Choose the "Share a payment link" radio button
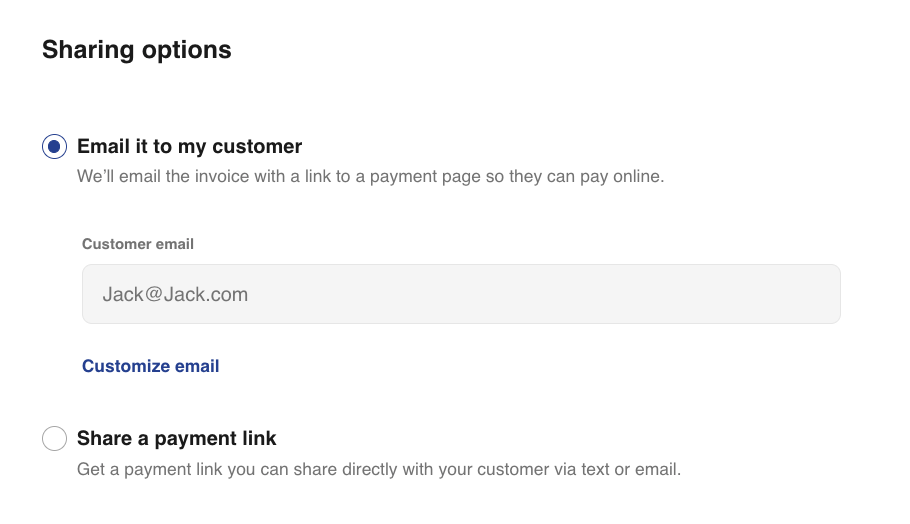 [54, 439]
